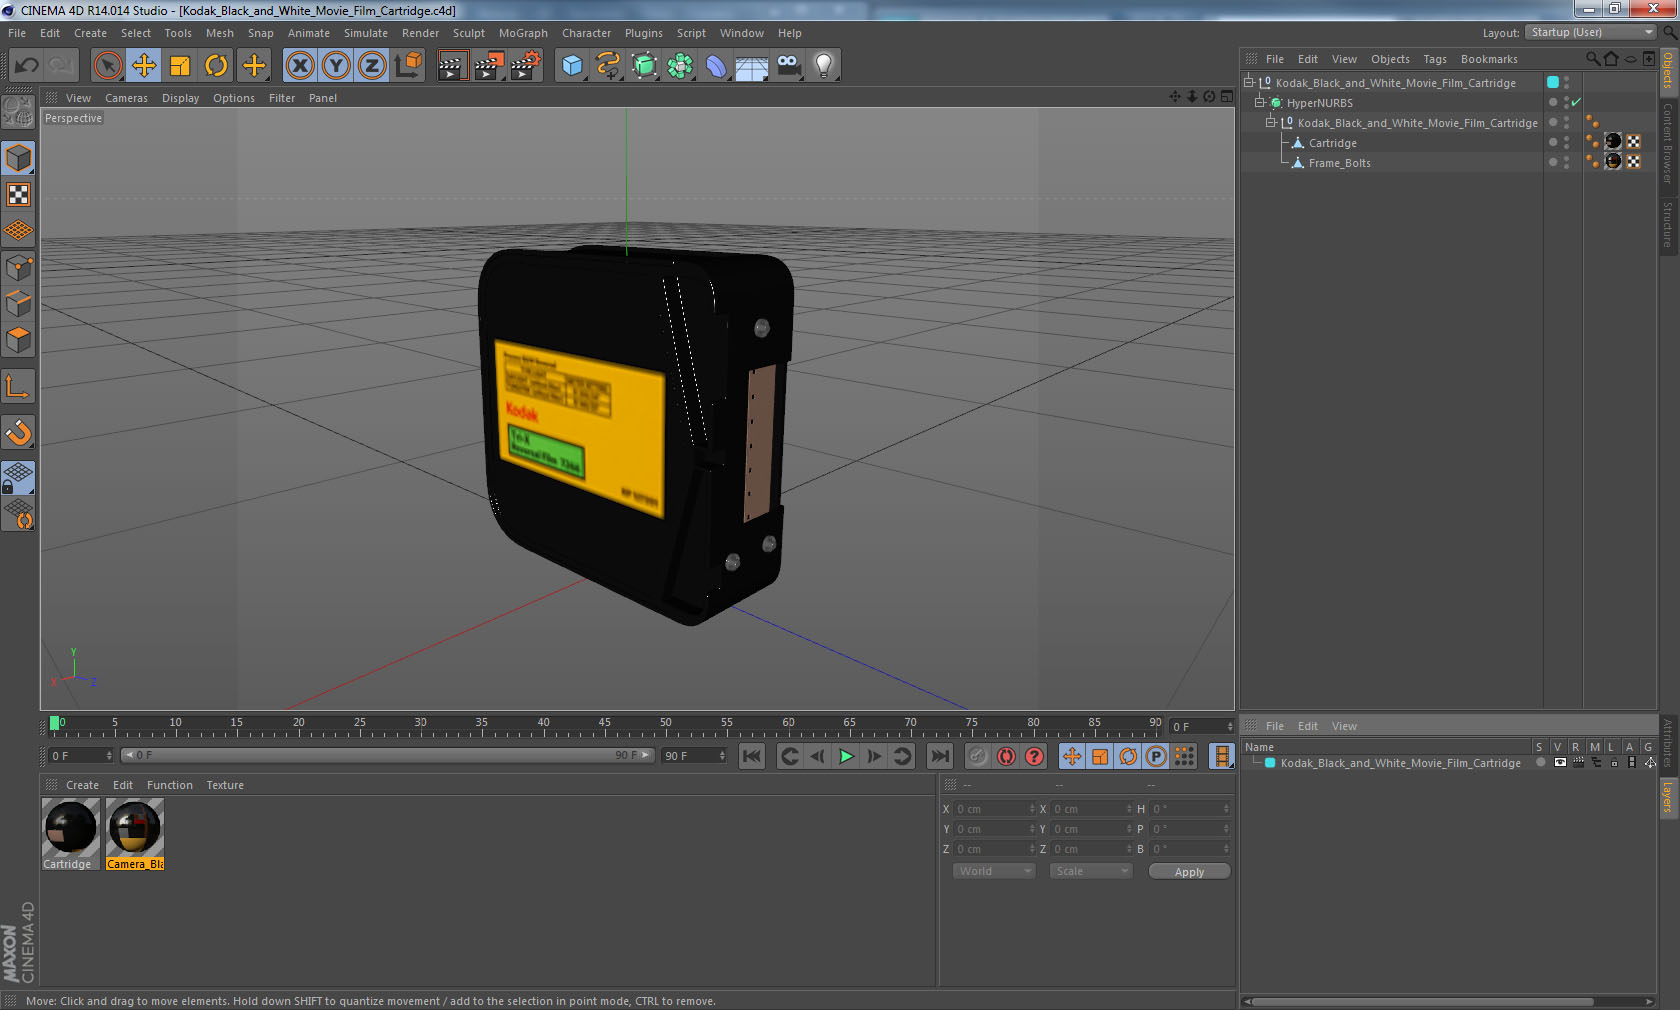
Task: Activate the Move tool in top toolbar
Action: (144, 66)
